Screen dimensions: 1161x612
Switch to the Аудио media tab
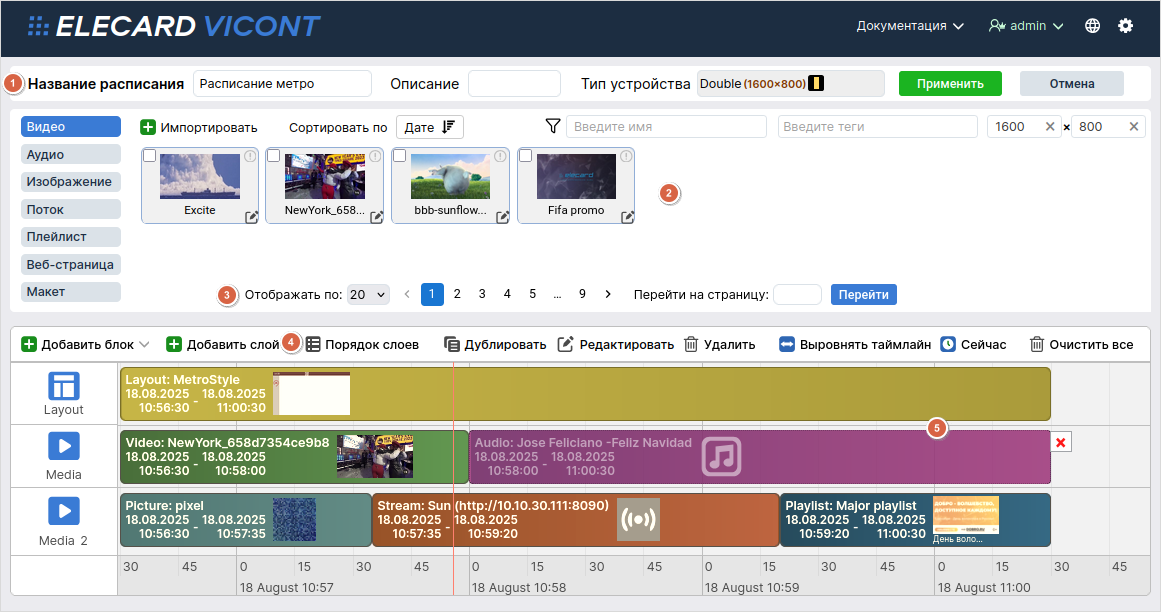[70, 154]
